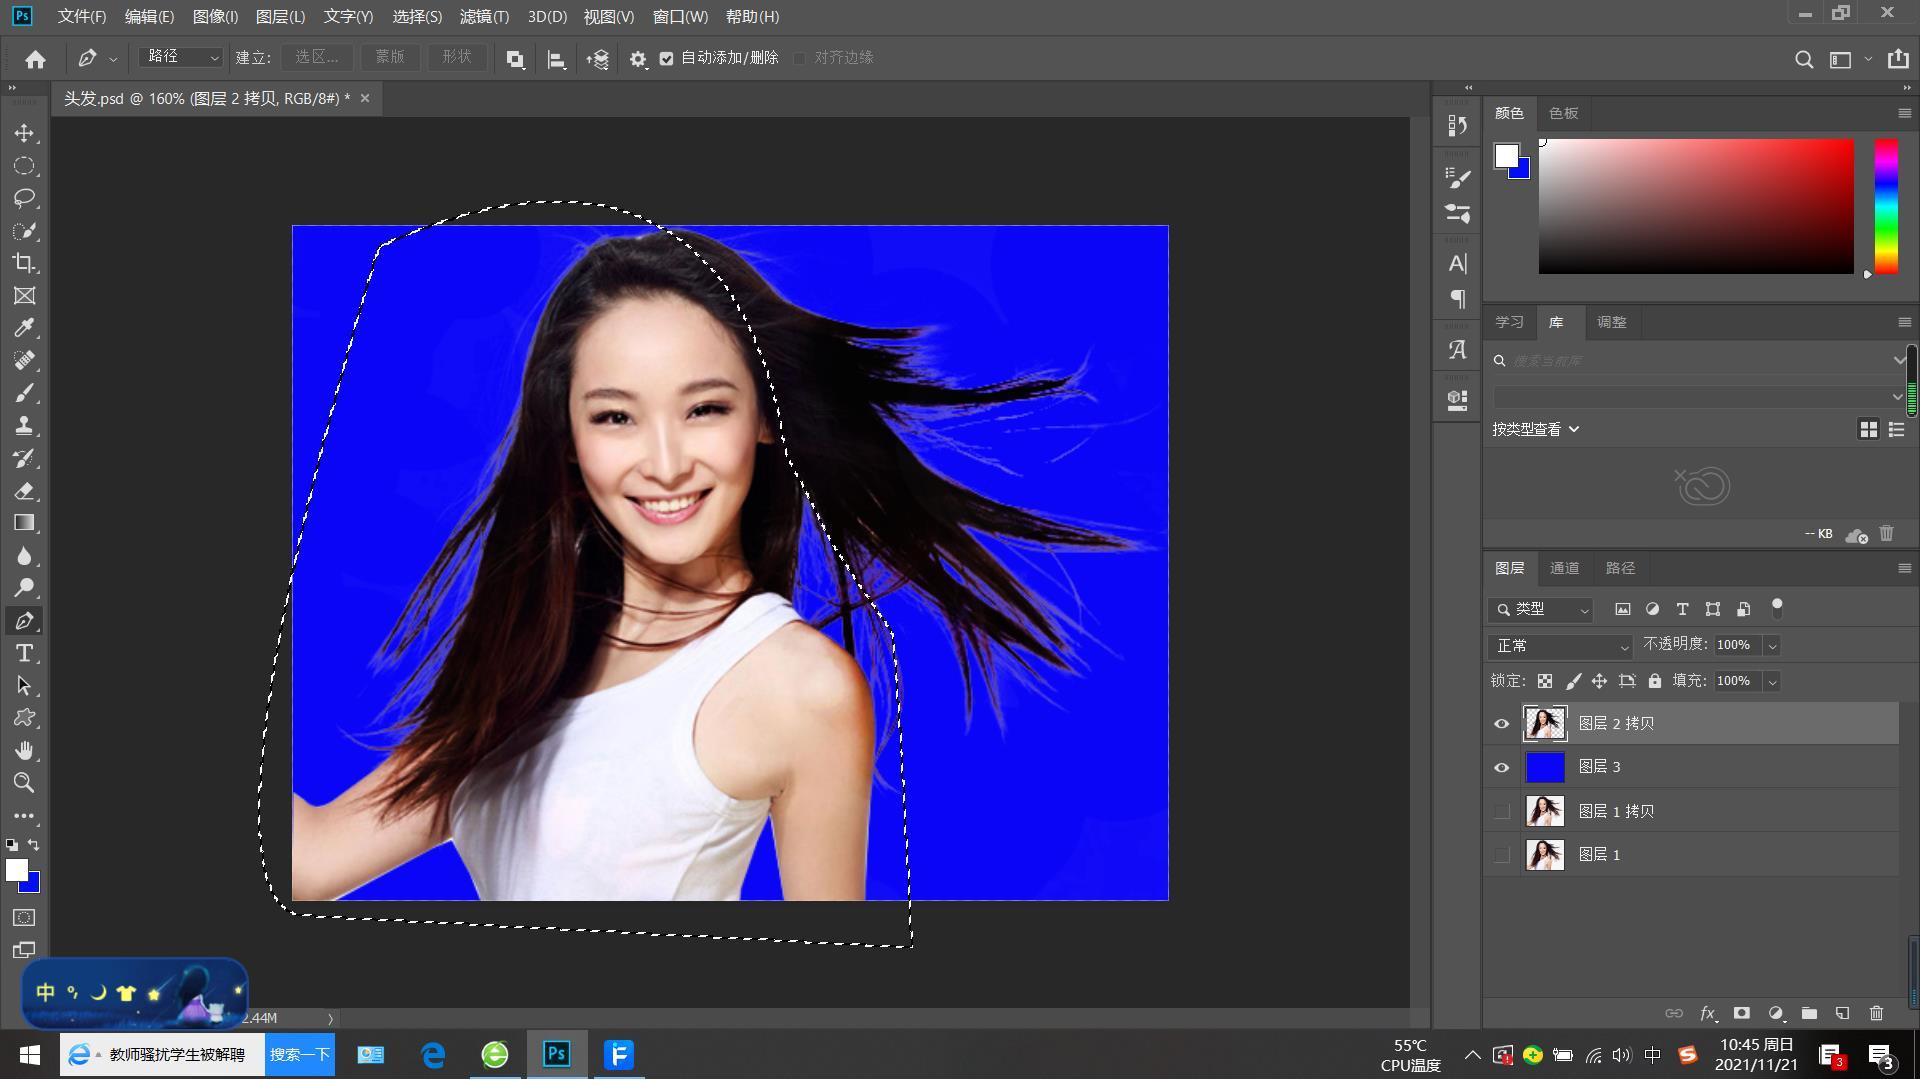Viewport: 1920px width, 1079px height.
Task: Select the Zoom tool in toolbar
Action: 24,783
